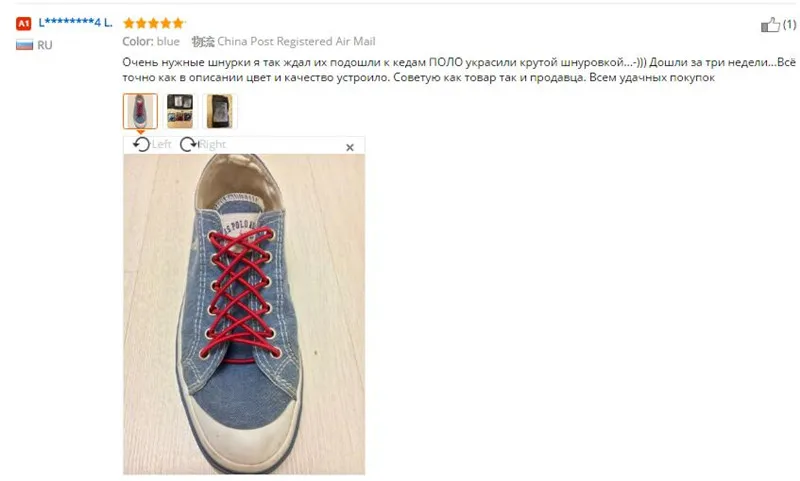Click the logistics icon before China Post
Screen dimensions: 800x481
[203, 42]
